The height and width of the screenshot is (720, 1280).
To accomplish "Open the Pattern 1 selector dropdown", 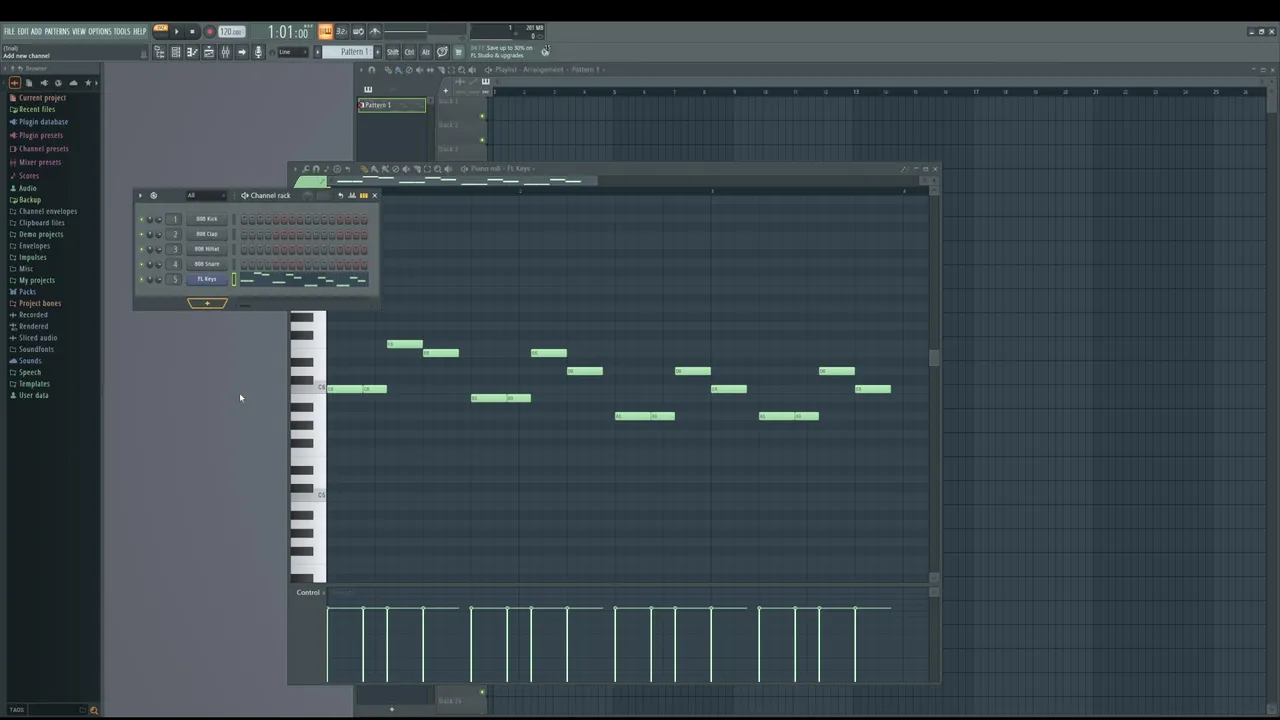I will pyautogui.click(x=350, y=52).
